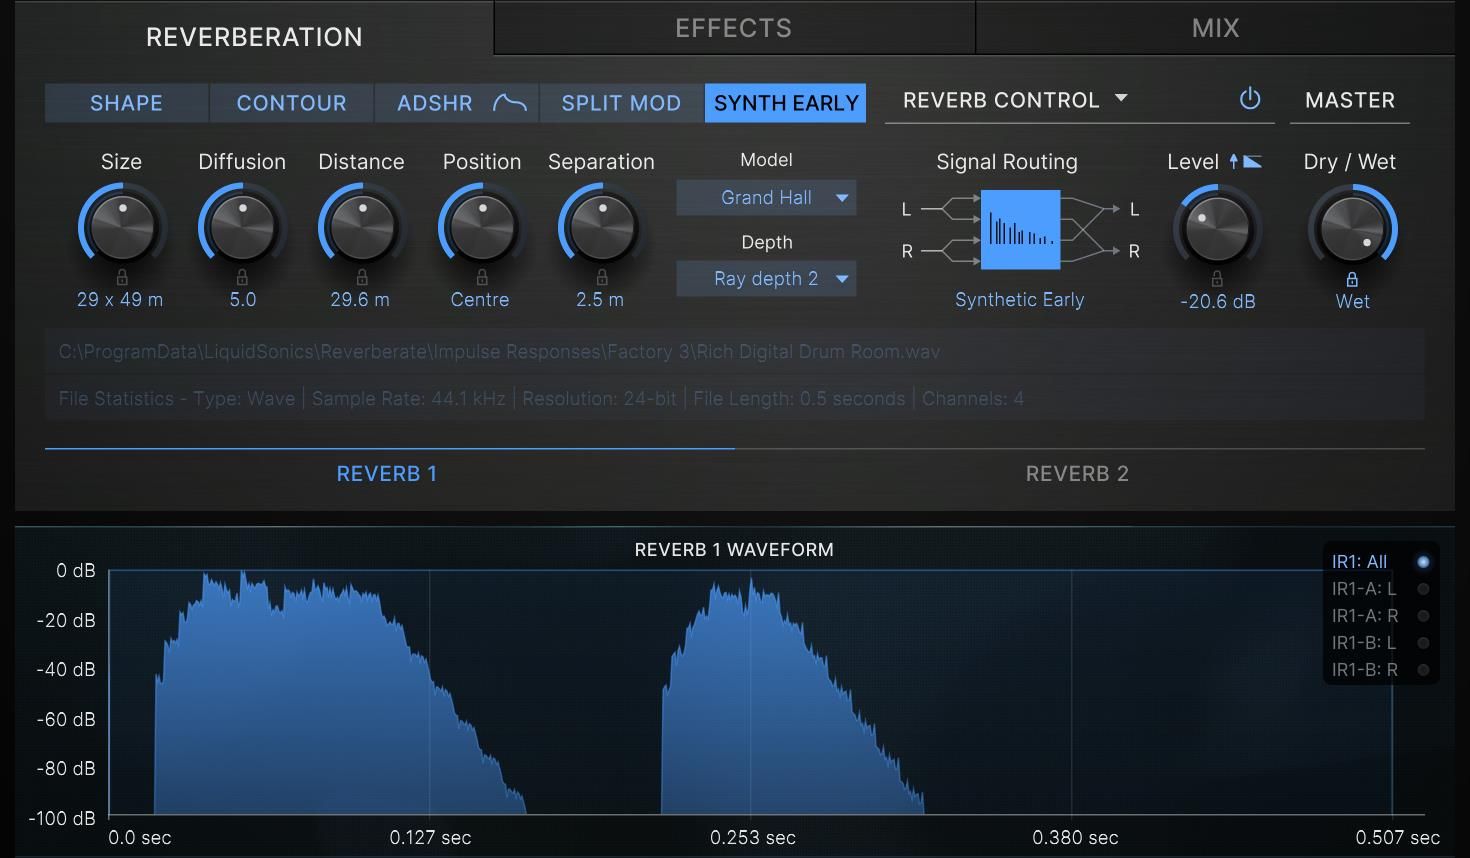Screen dimensions: 1470x858
Task: Toggle the Reverb Control power icon
Action: coord(1250,99)
